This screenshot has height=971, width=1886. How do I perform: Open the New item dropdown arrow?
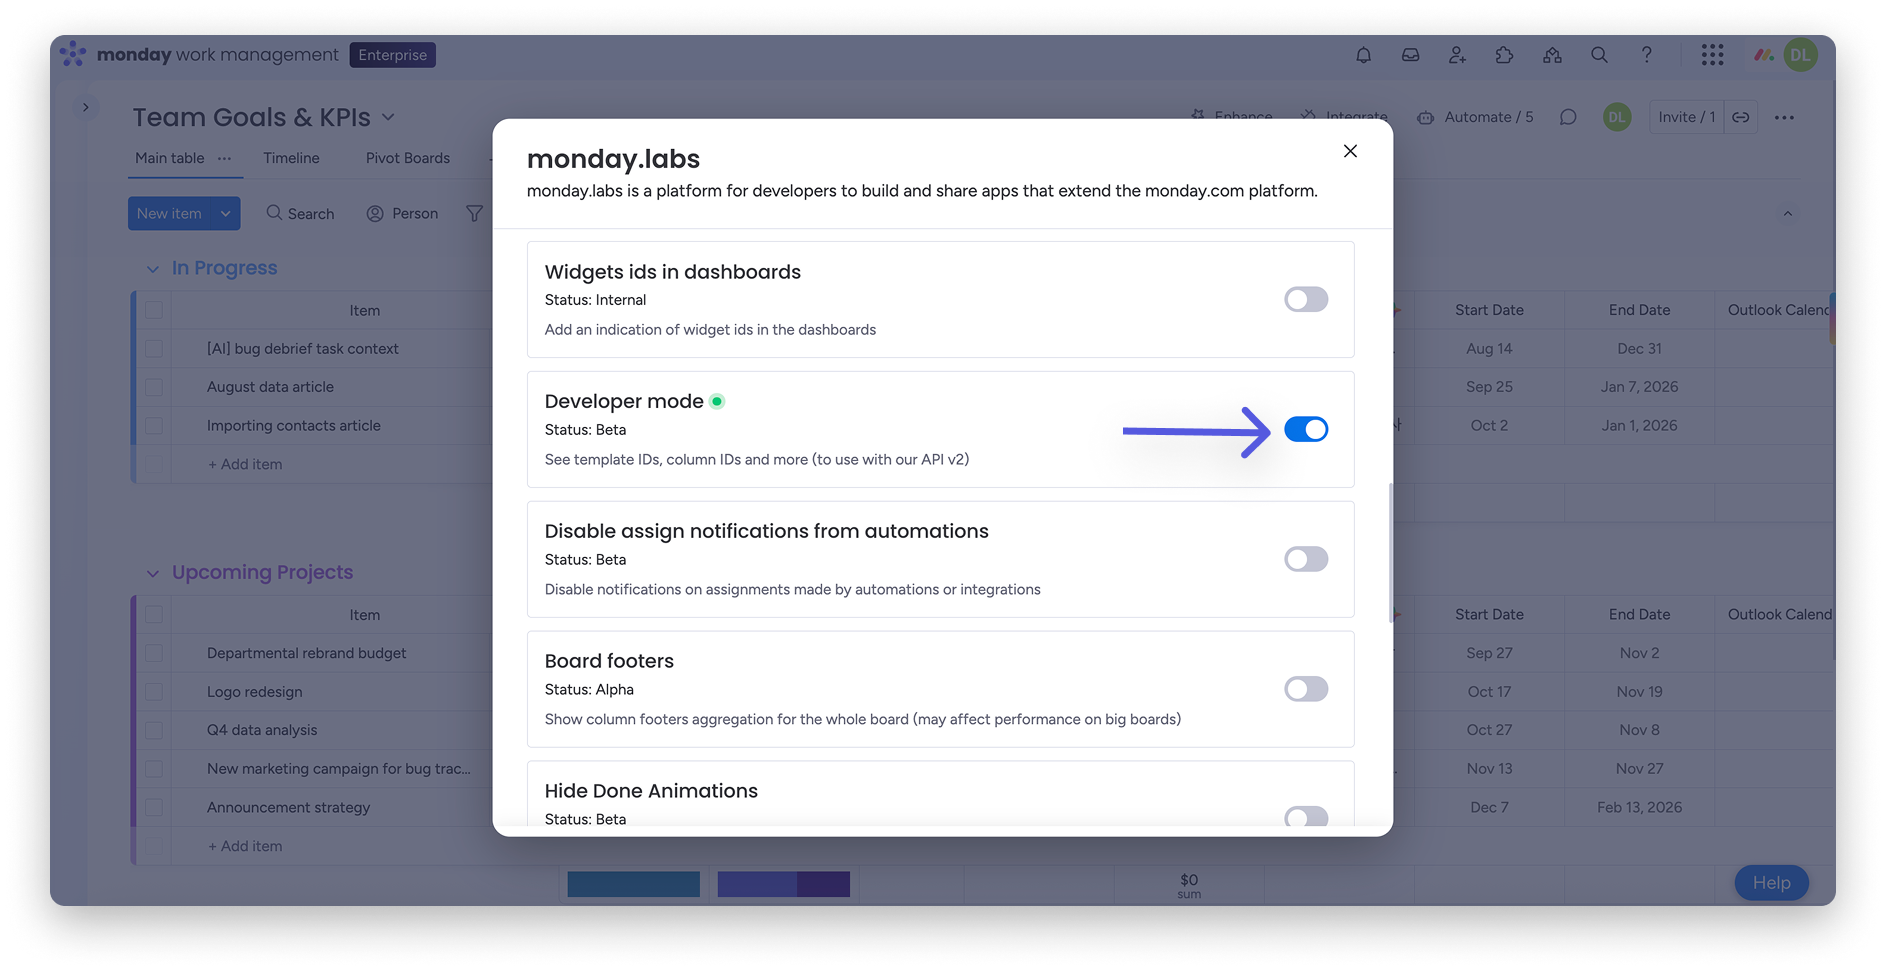point(226,213)
